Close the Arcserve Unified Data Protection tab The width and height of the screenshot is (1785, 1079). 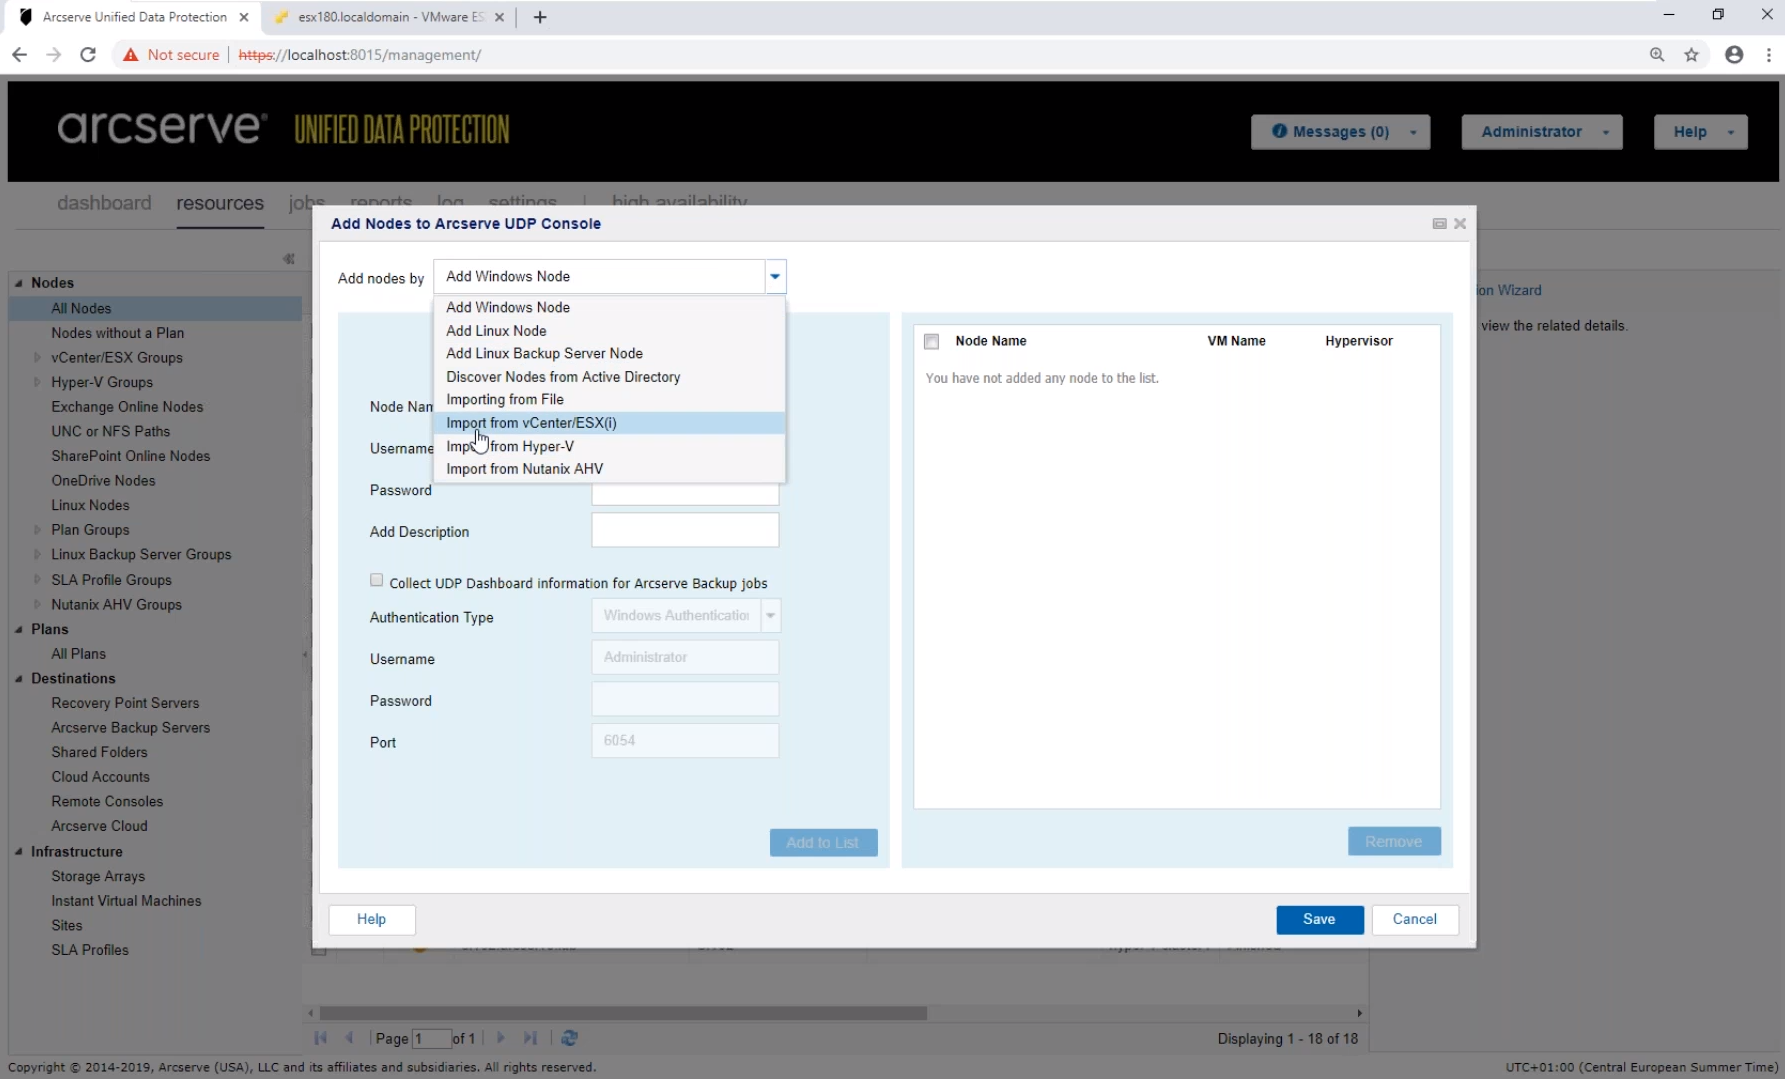pyautogui.click(x=244, y=17)
